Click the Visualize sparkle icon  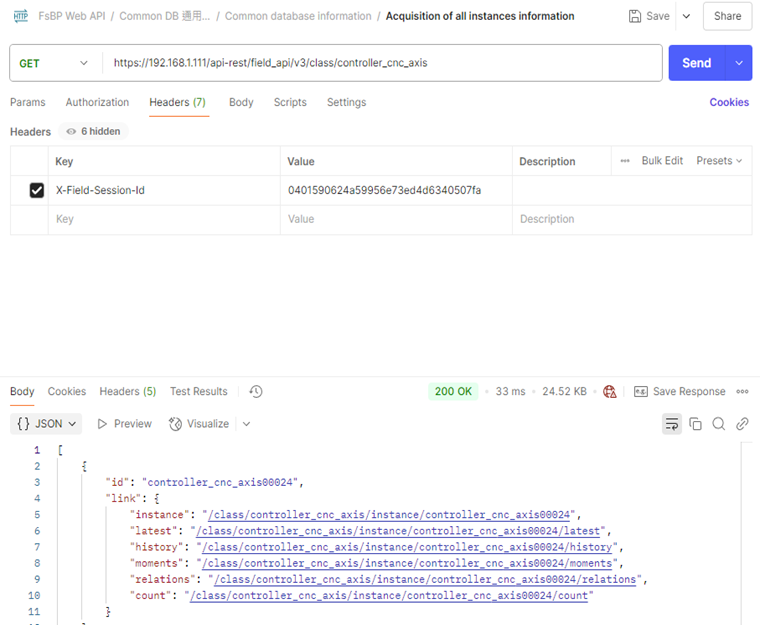(175, 424)
